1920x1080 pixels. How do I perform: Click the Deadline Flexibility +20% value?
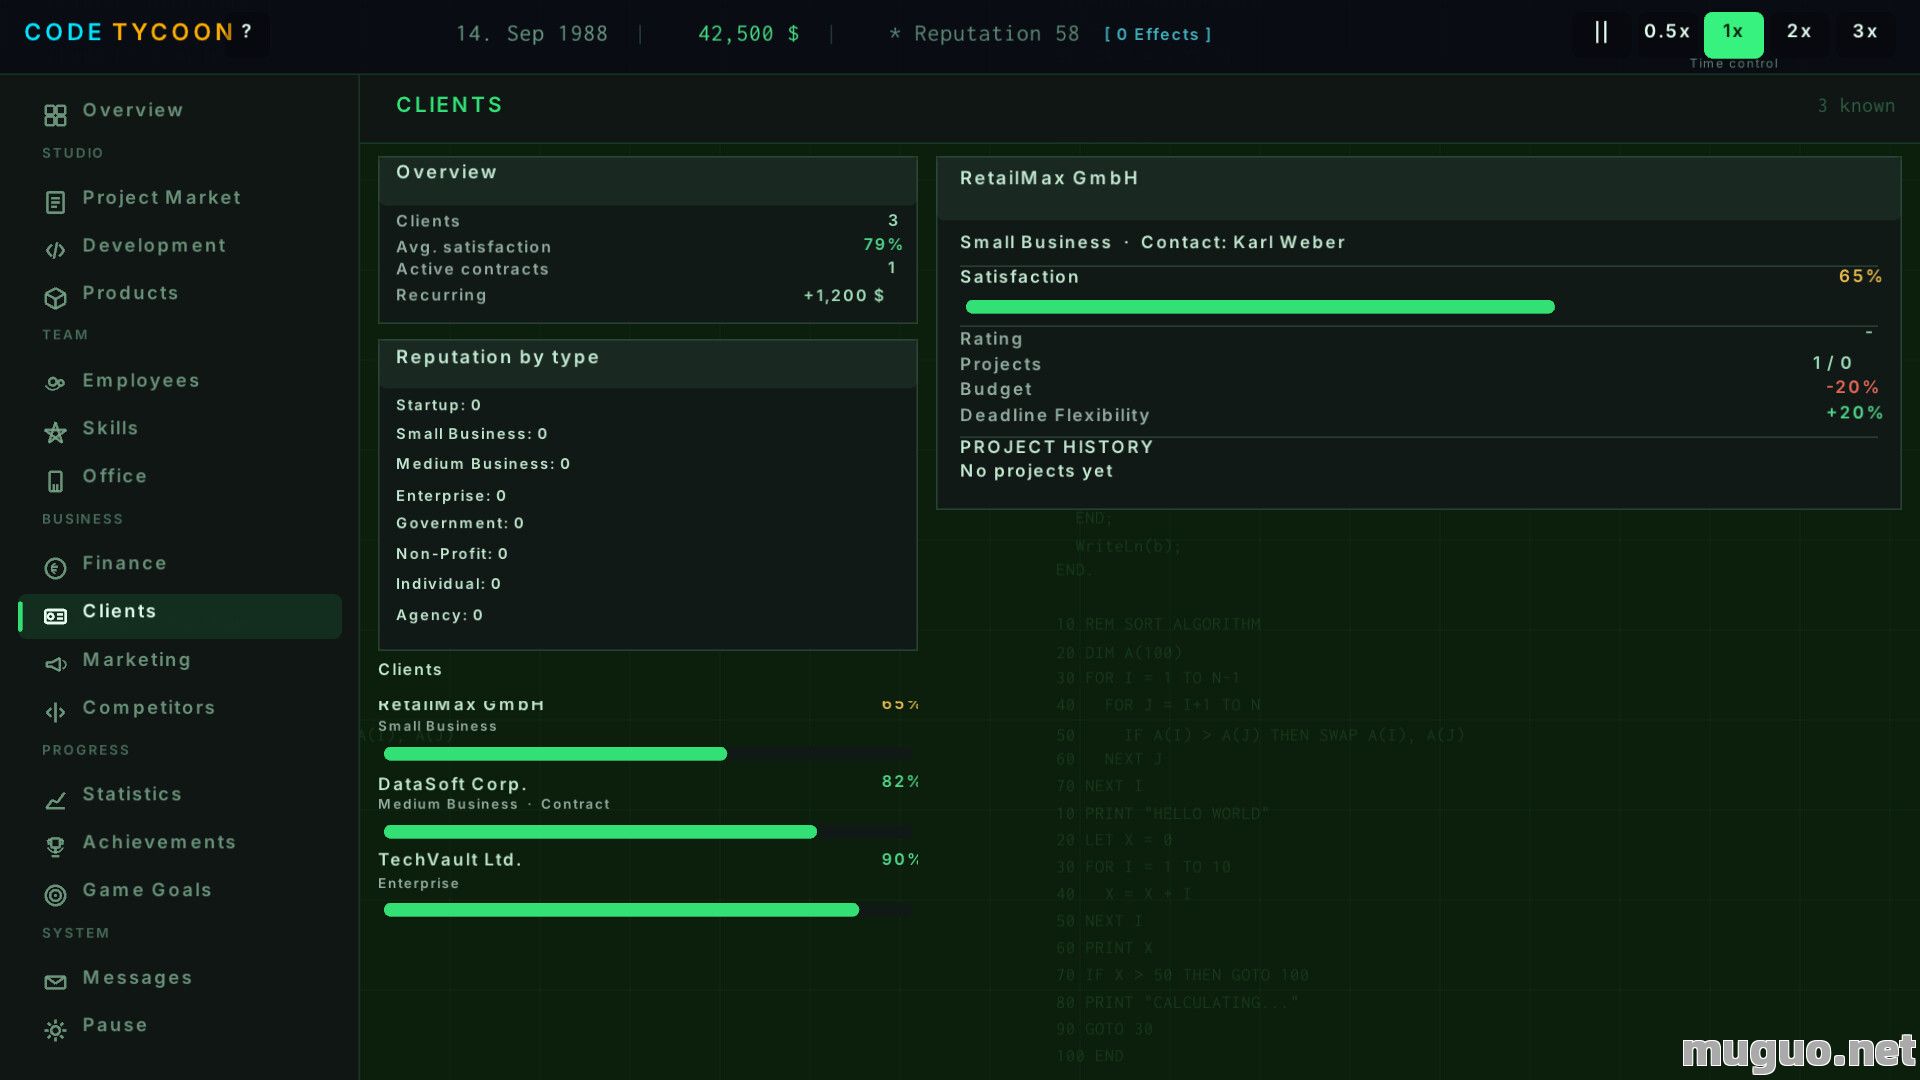(1855, 413)
